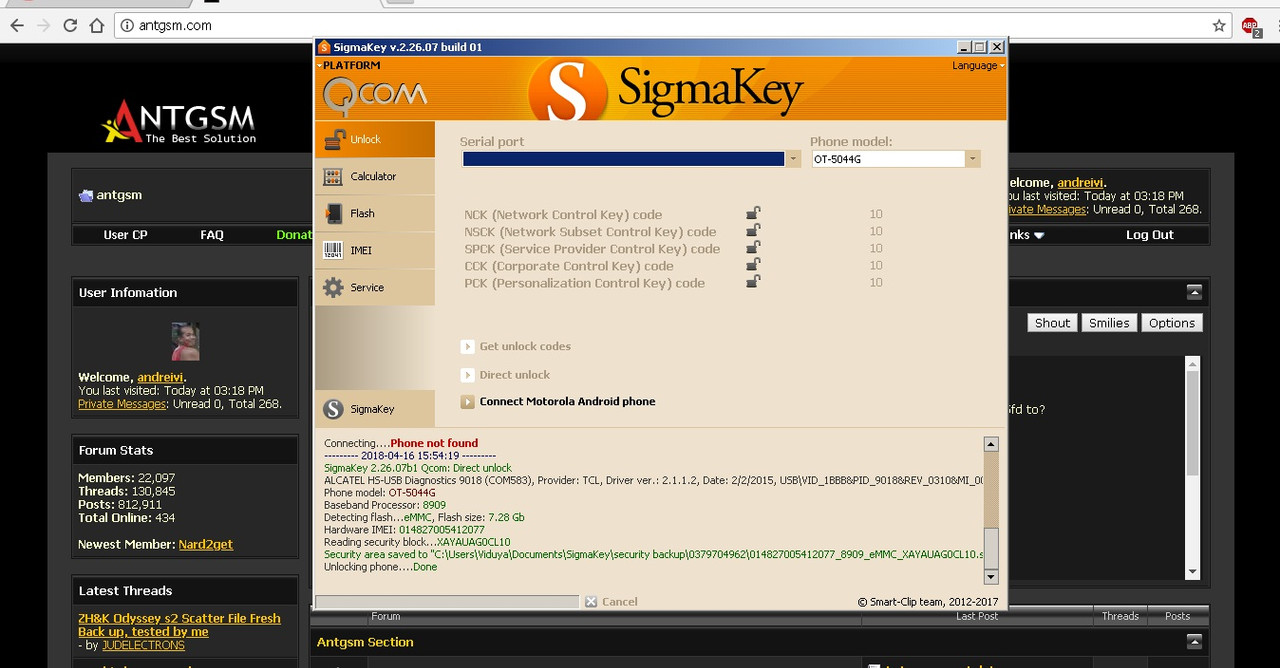Click the Unlock padlock sidebar icon
The width and height of the screenshot is (1280, 668).
point(333,139)
